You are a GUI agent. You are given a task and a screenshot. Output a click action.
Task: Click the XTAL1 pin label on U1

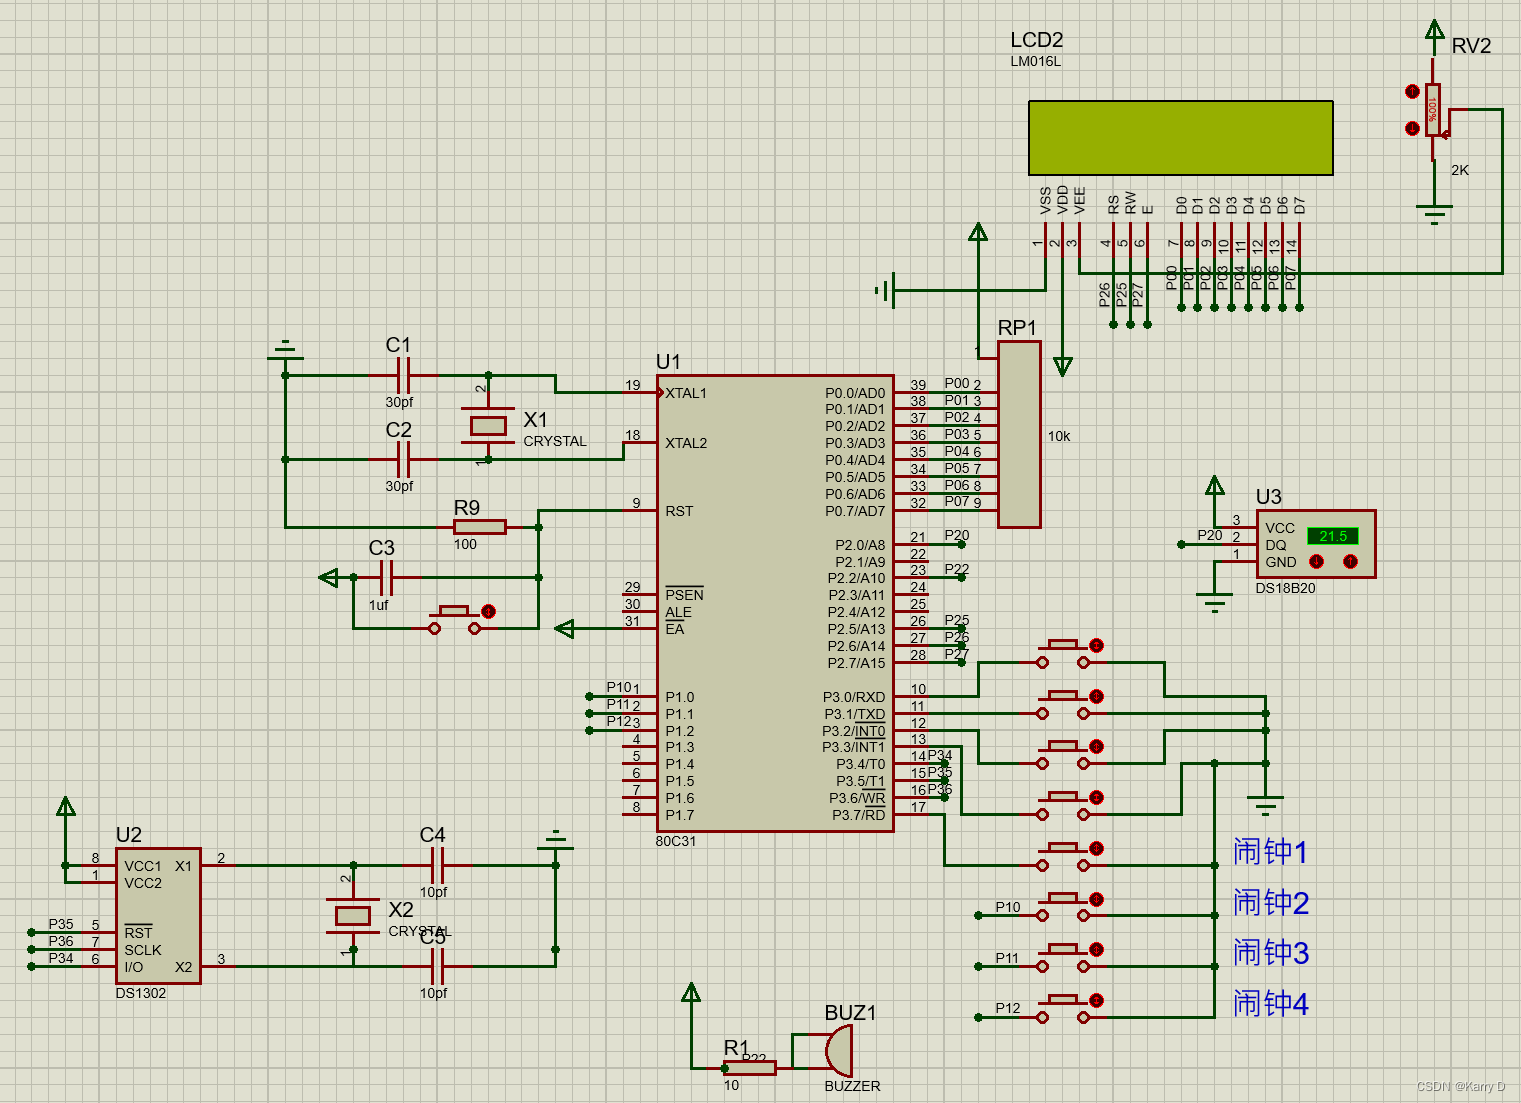(x=686, y=393)
